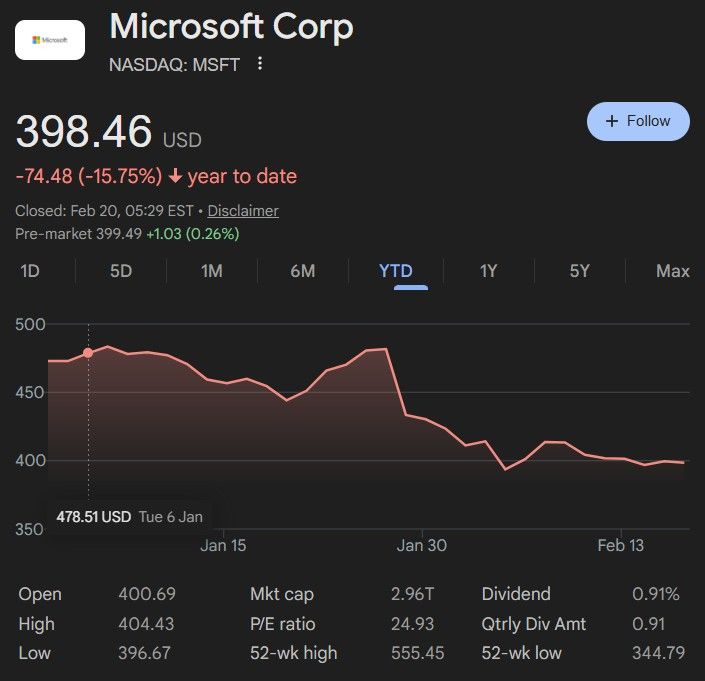Click the Qtrly Div Amt label
Image resolution: width=705 pixels, height=681 pixels.
pyautogui.click(x=533, y=624)
